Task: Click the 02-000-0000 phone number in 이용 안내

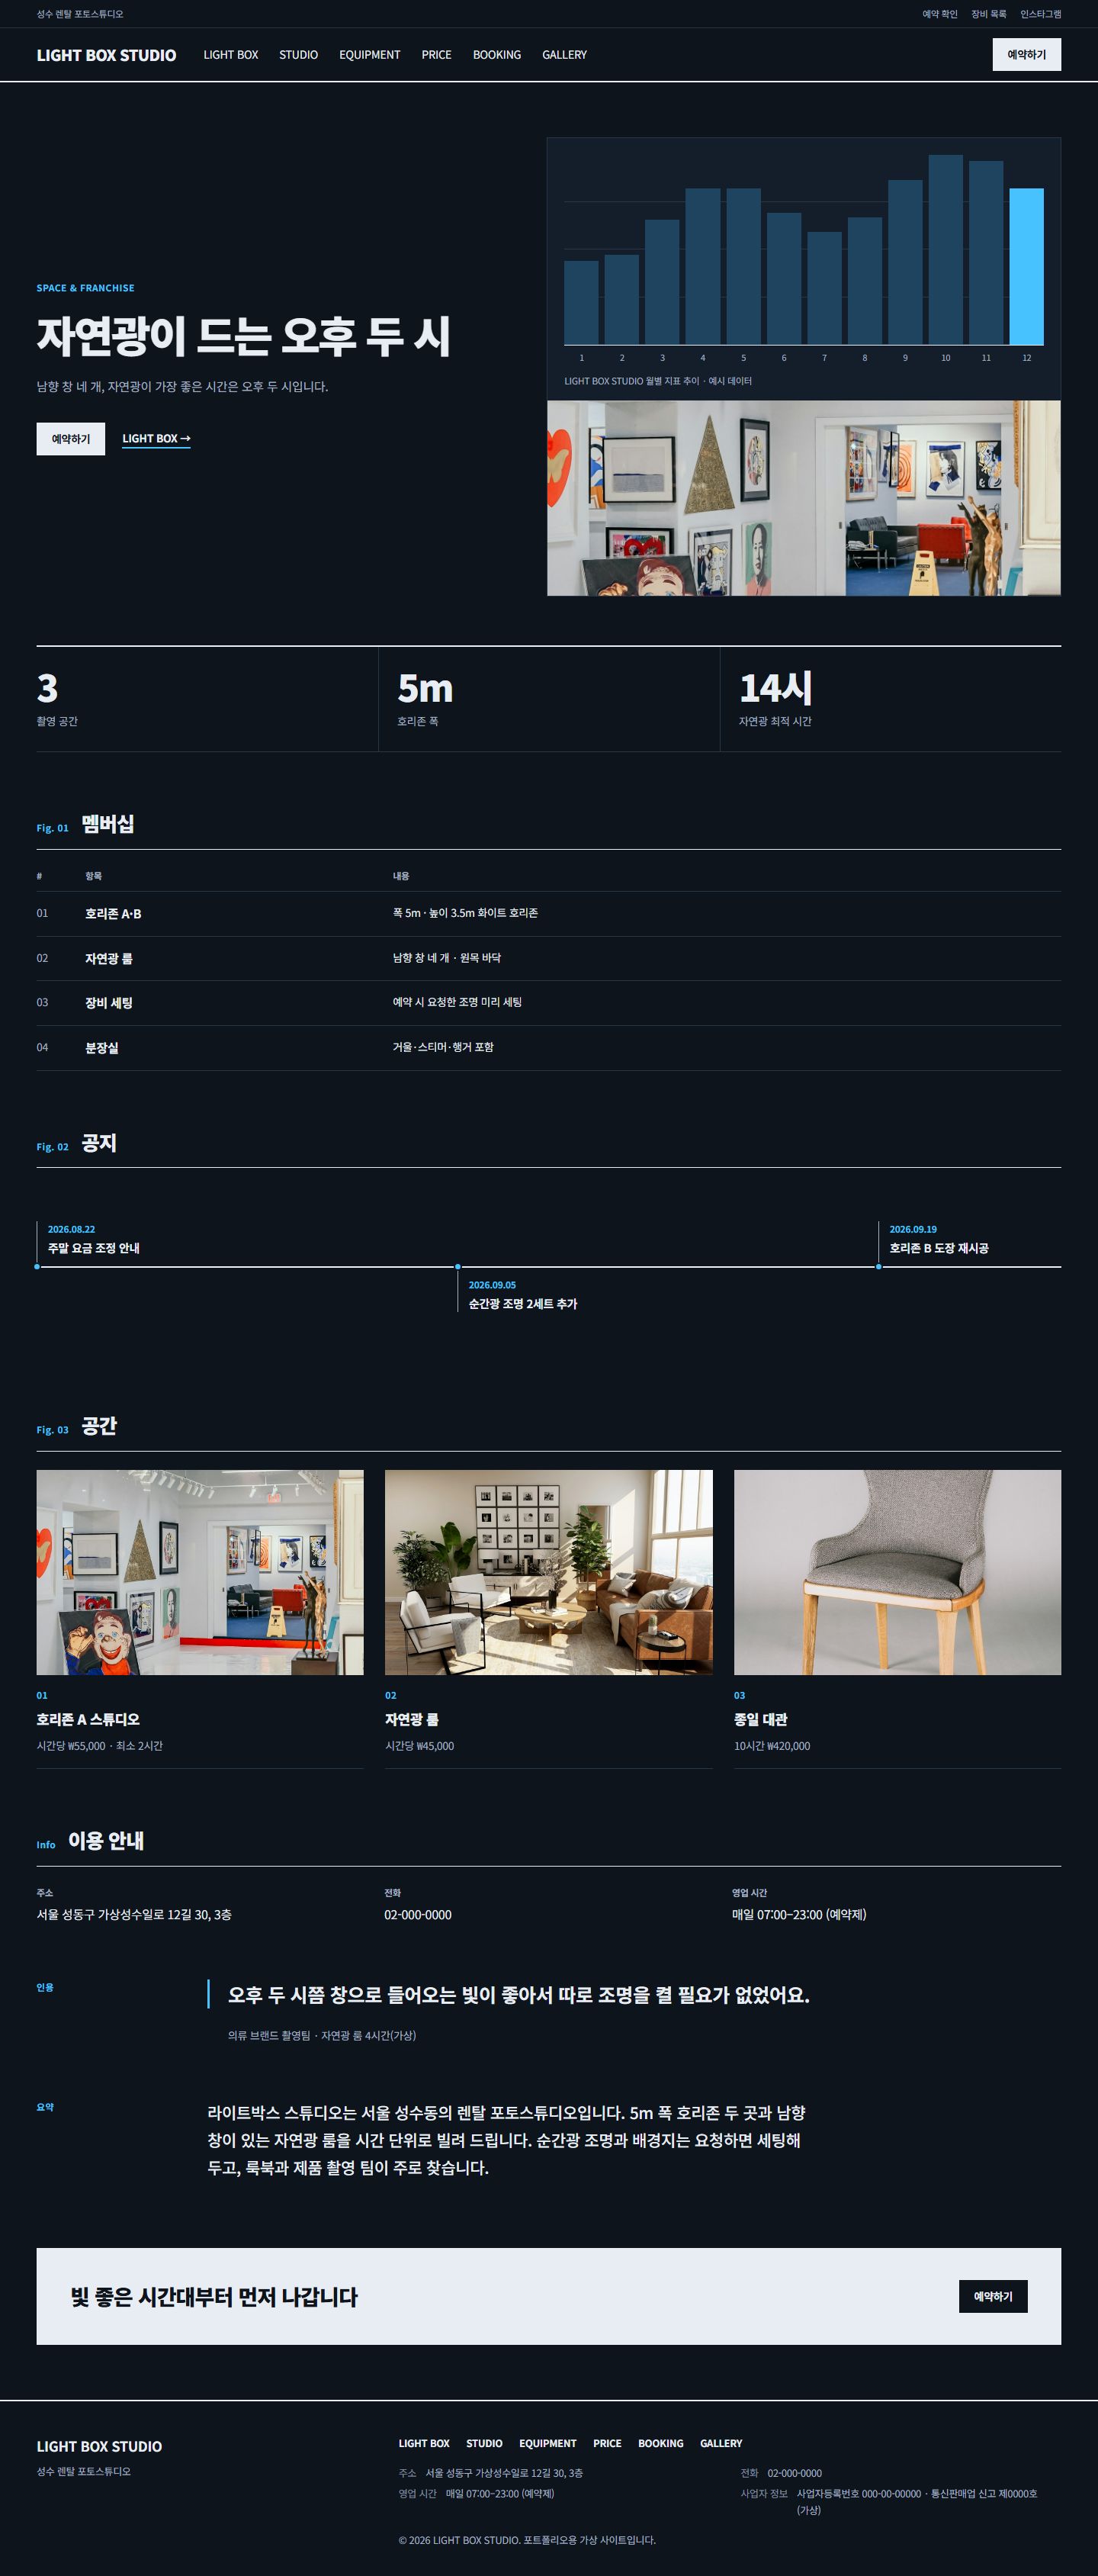Action: pos(418,1915)
